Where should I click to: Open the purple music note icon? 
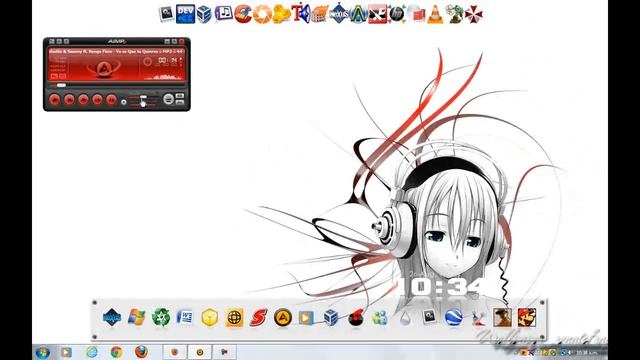[224, 14]
